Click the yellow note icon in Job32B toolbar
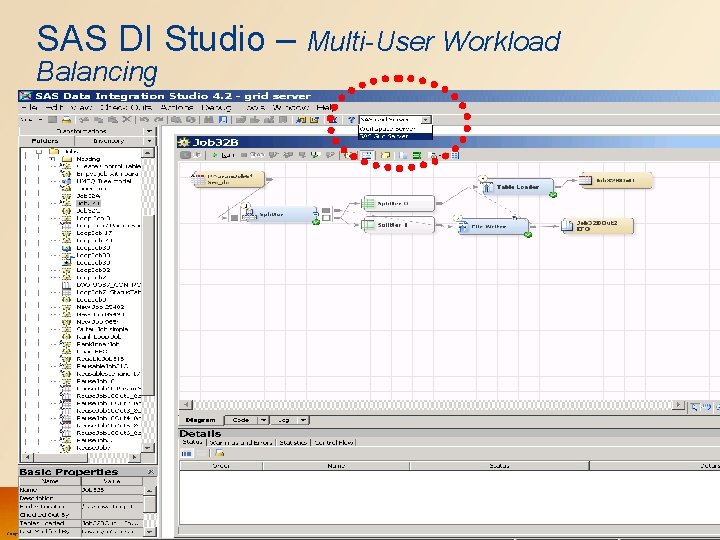The height and width of the screenshot is (540, 720). coord(385,155)
